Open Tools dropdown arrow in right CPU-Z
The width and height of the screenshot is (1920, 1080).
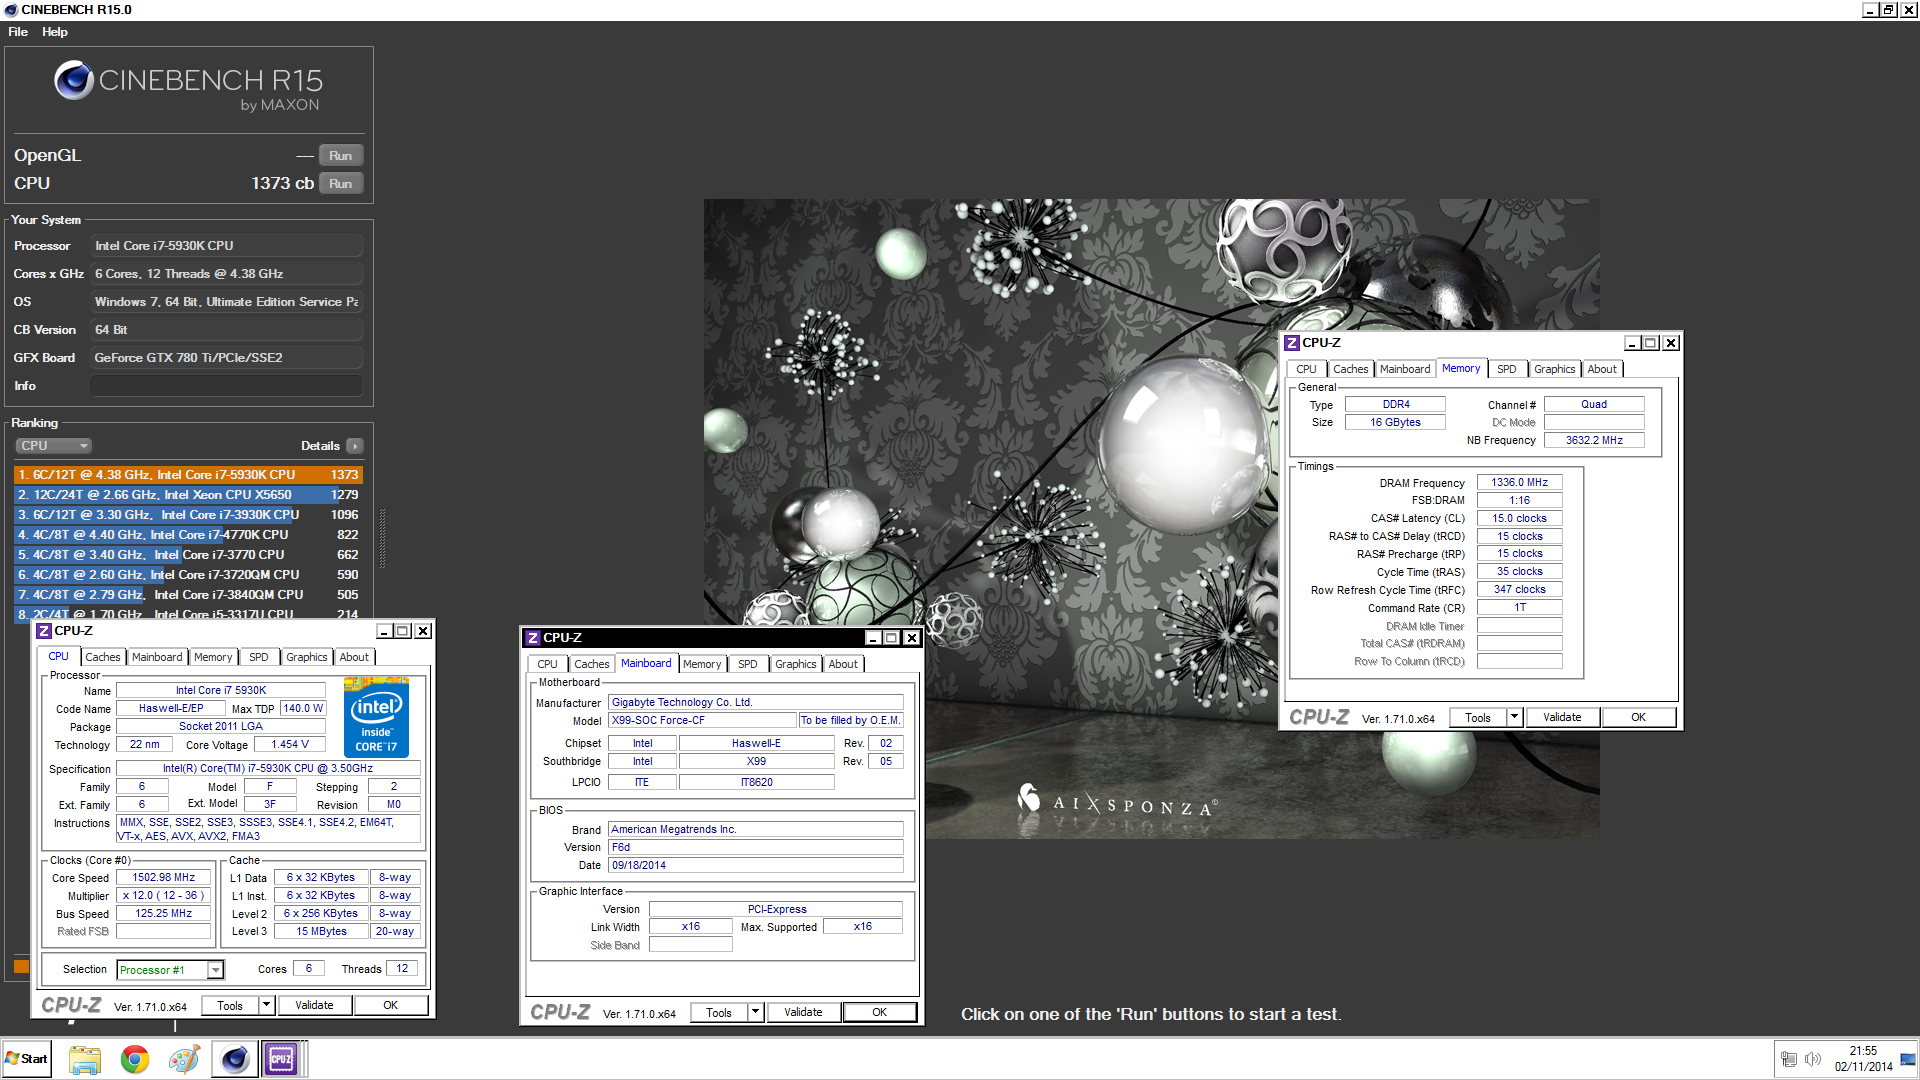(x=1515, y=718)
